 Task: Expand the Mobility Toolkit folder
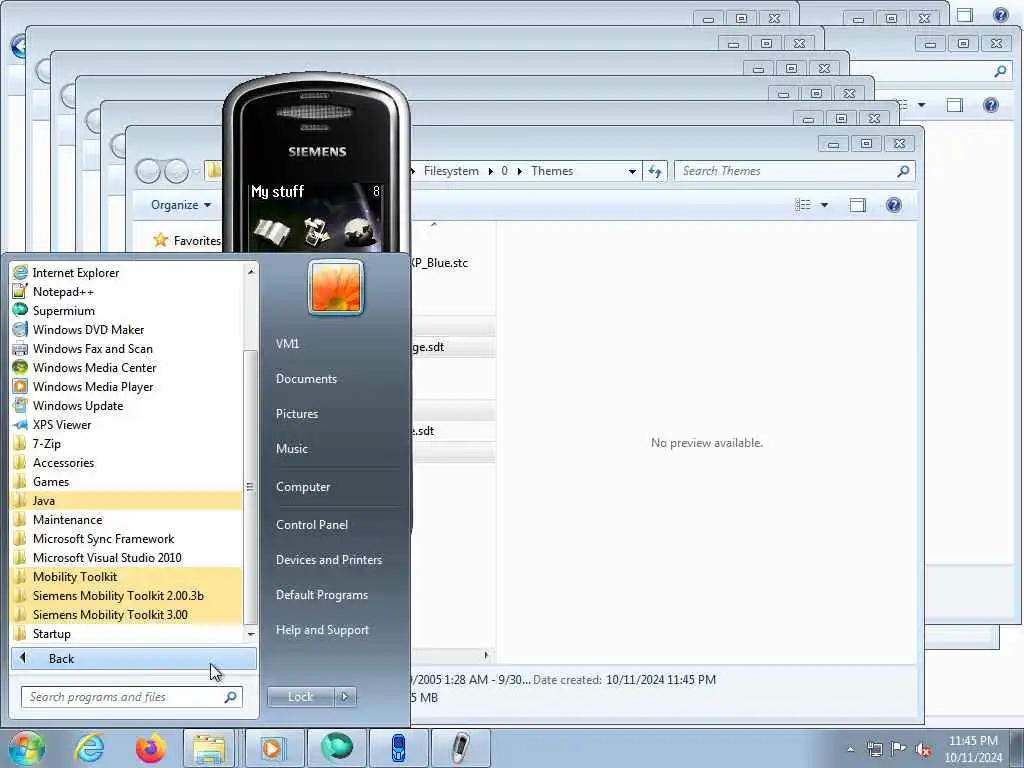coord(127,577)
